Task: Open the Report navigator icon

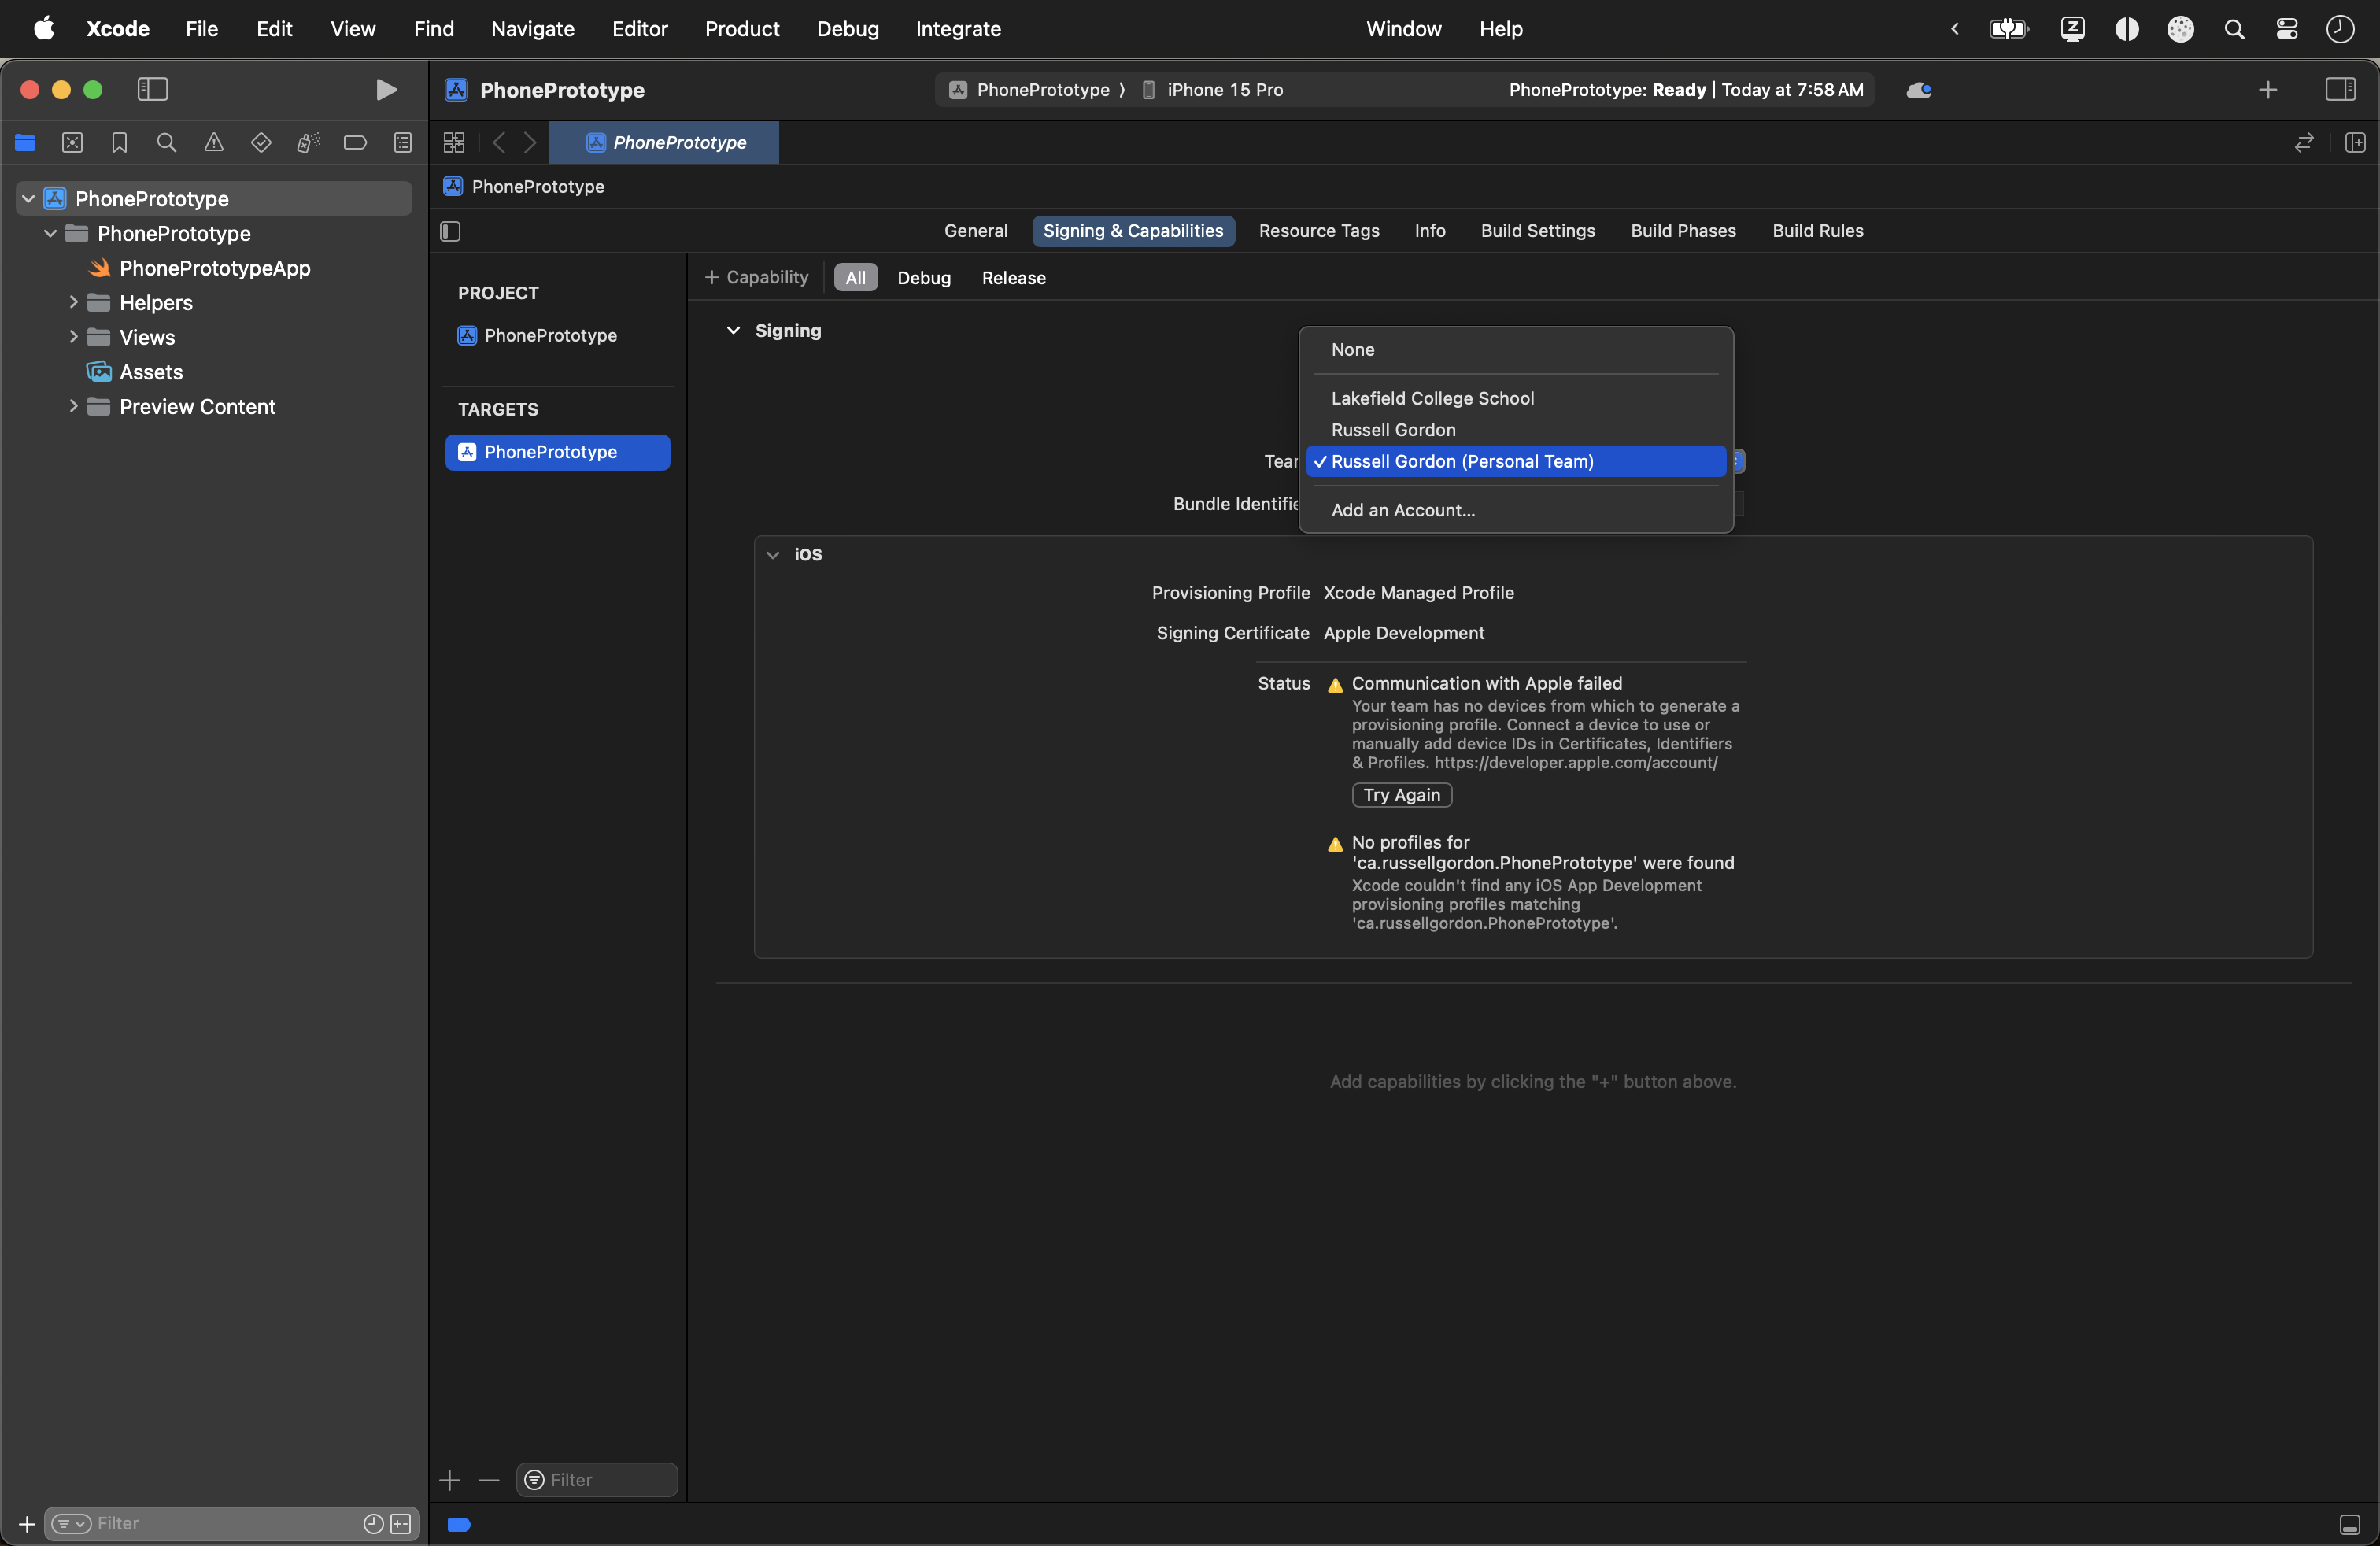Action: [x=402, y=143]
